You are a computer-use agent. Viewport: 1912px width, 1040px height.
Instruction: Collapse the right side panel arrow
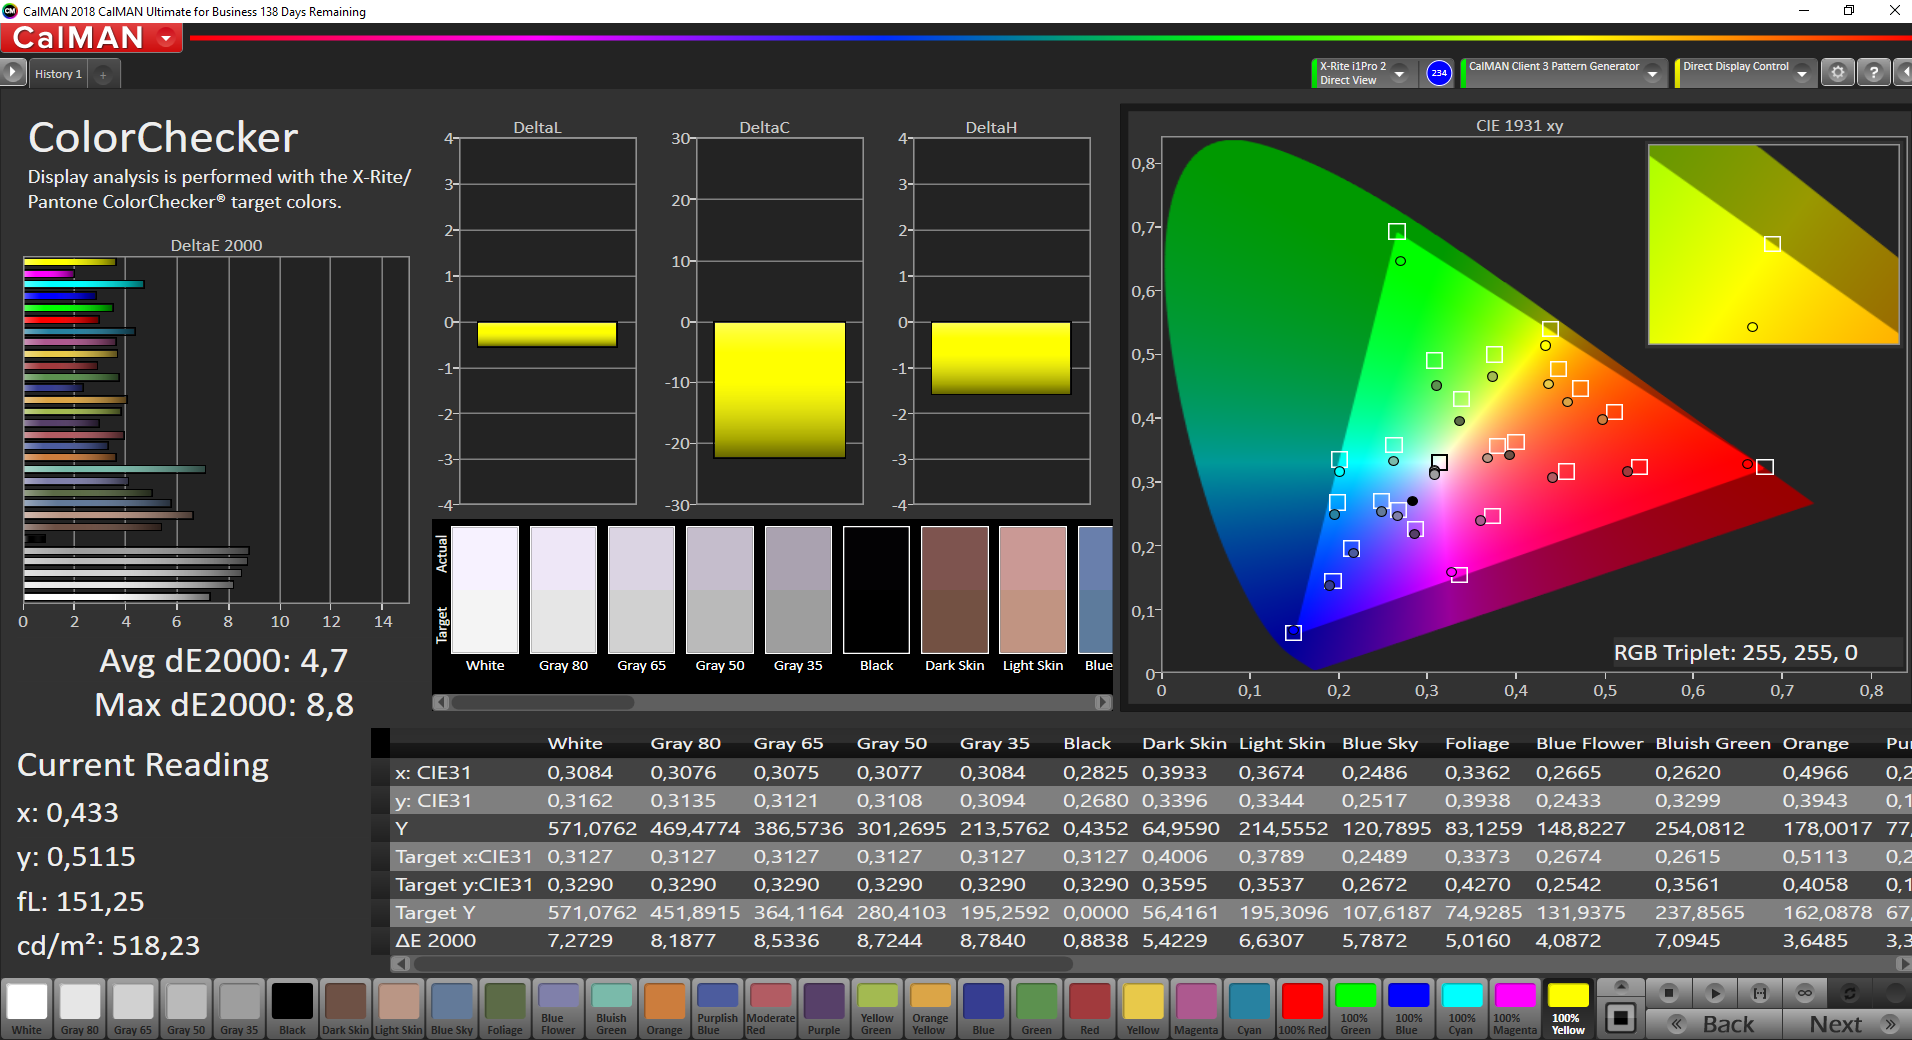point(1903,73)
